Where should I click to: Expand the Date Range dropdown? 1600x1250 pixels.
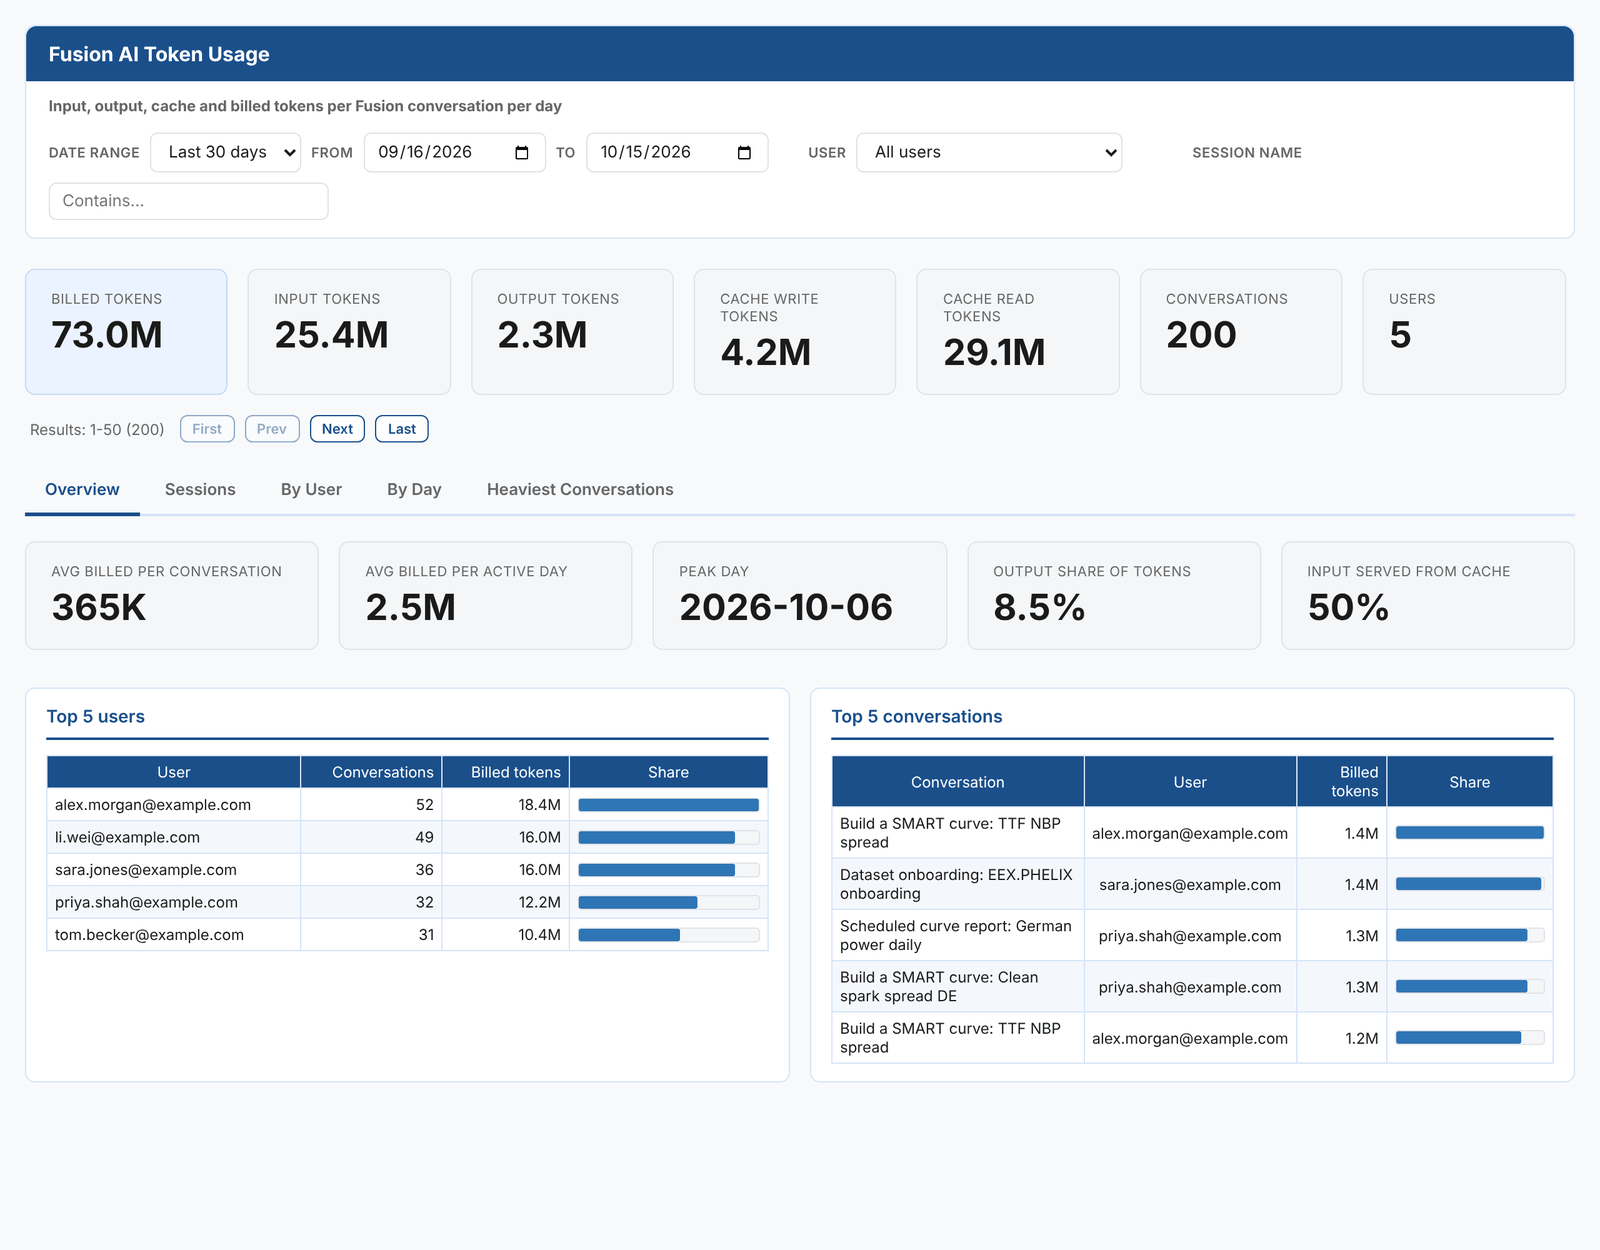225,153
